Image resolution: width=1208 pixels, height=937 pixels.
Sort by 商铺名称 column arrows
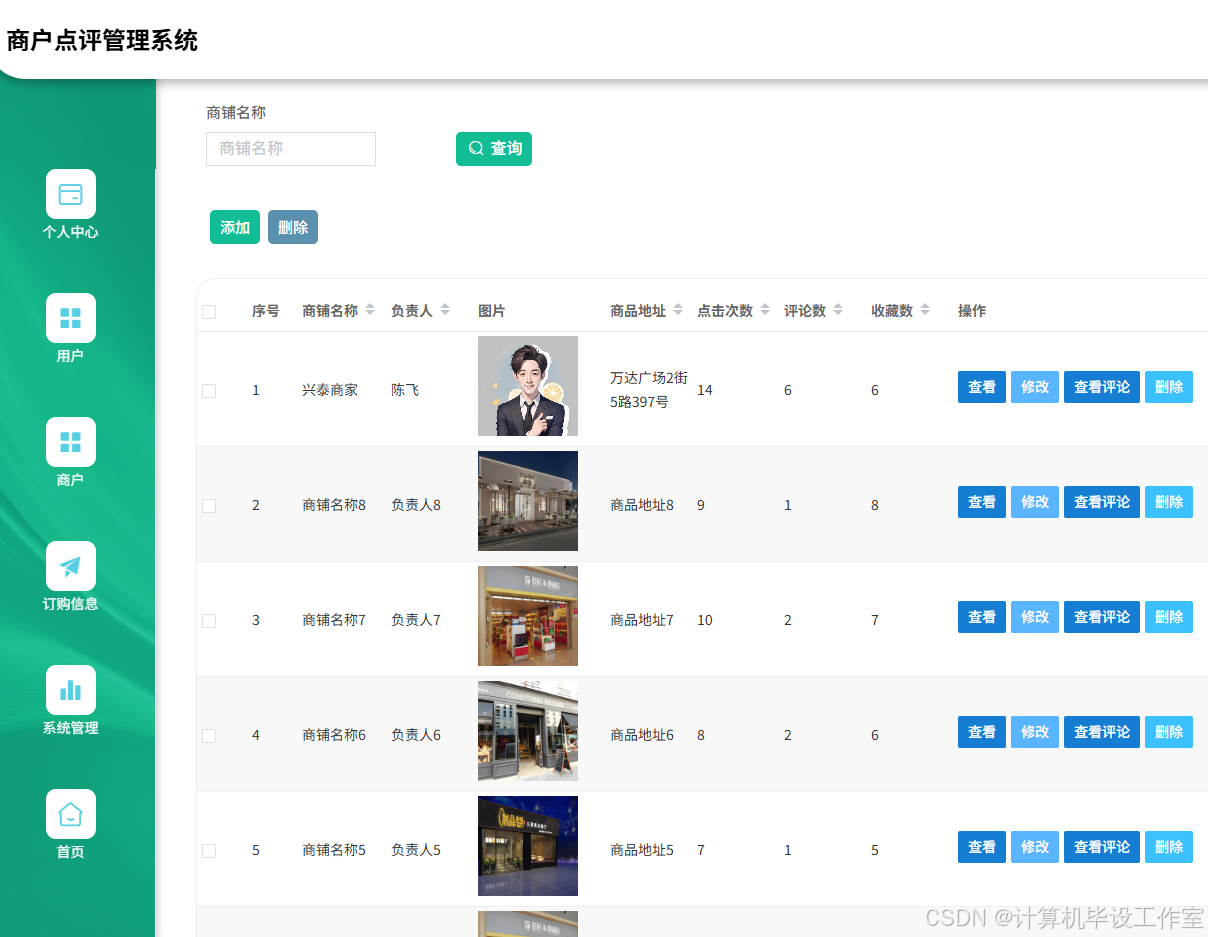click(x=370, y=310)
